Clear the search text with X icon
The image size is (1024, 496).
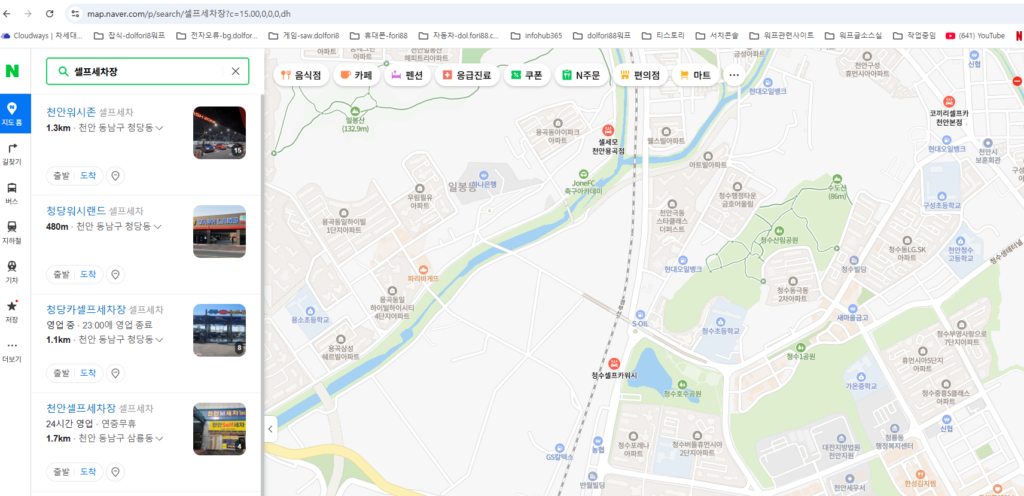tap(236, 71)
